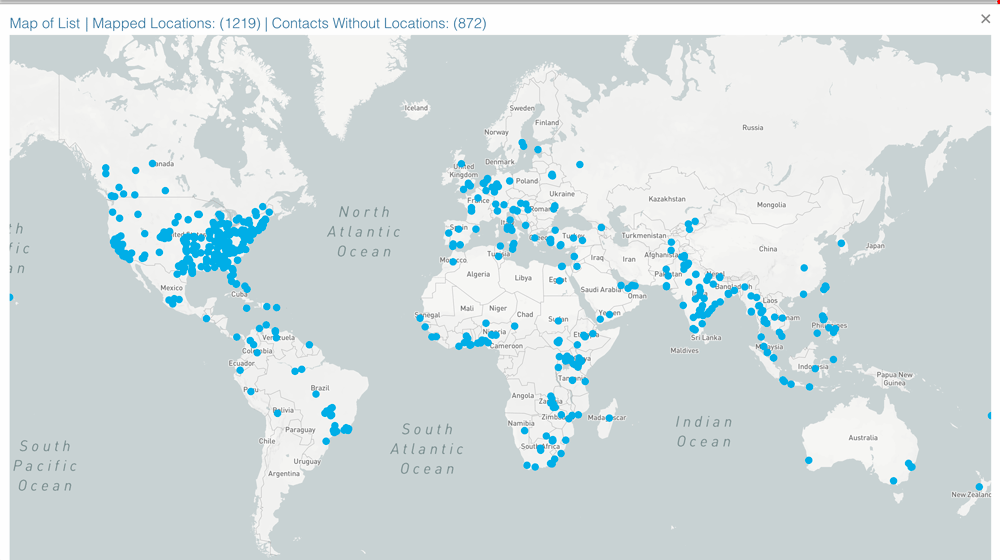Click the Niger country label
Image resolution: width=1000 pixels, height=560 pixels.
[498, 308]
